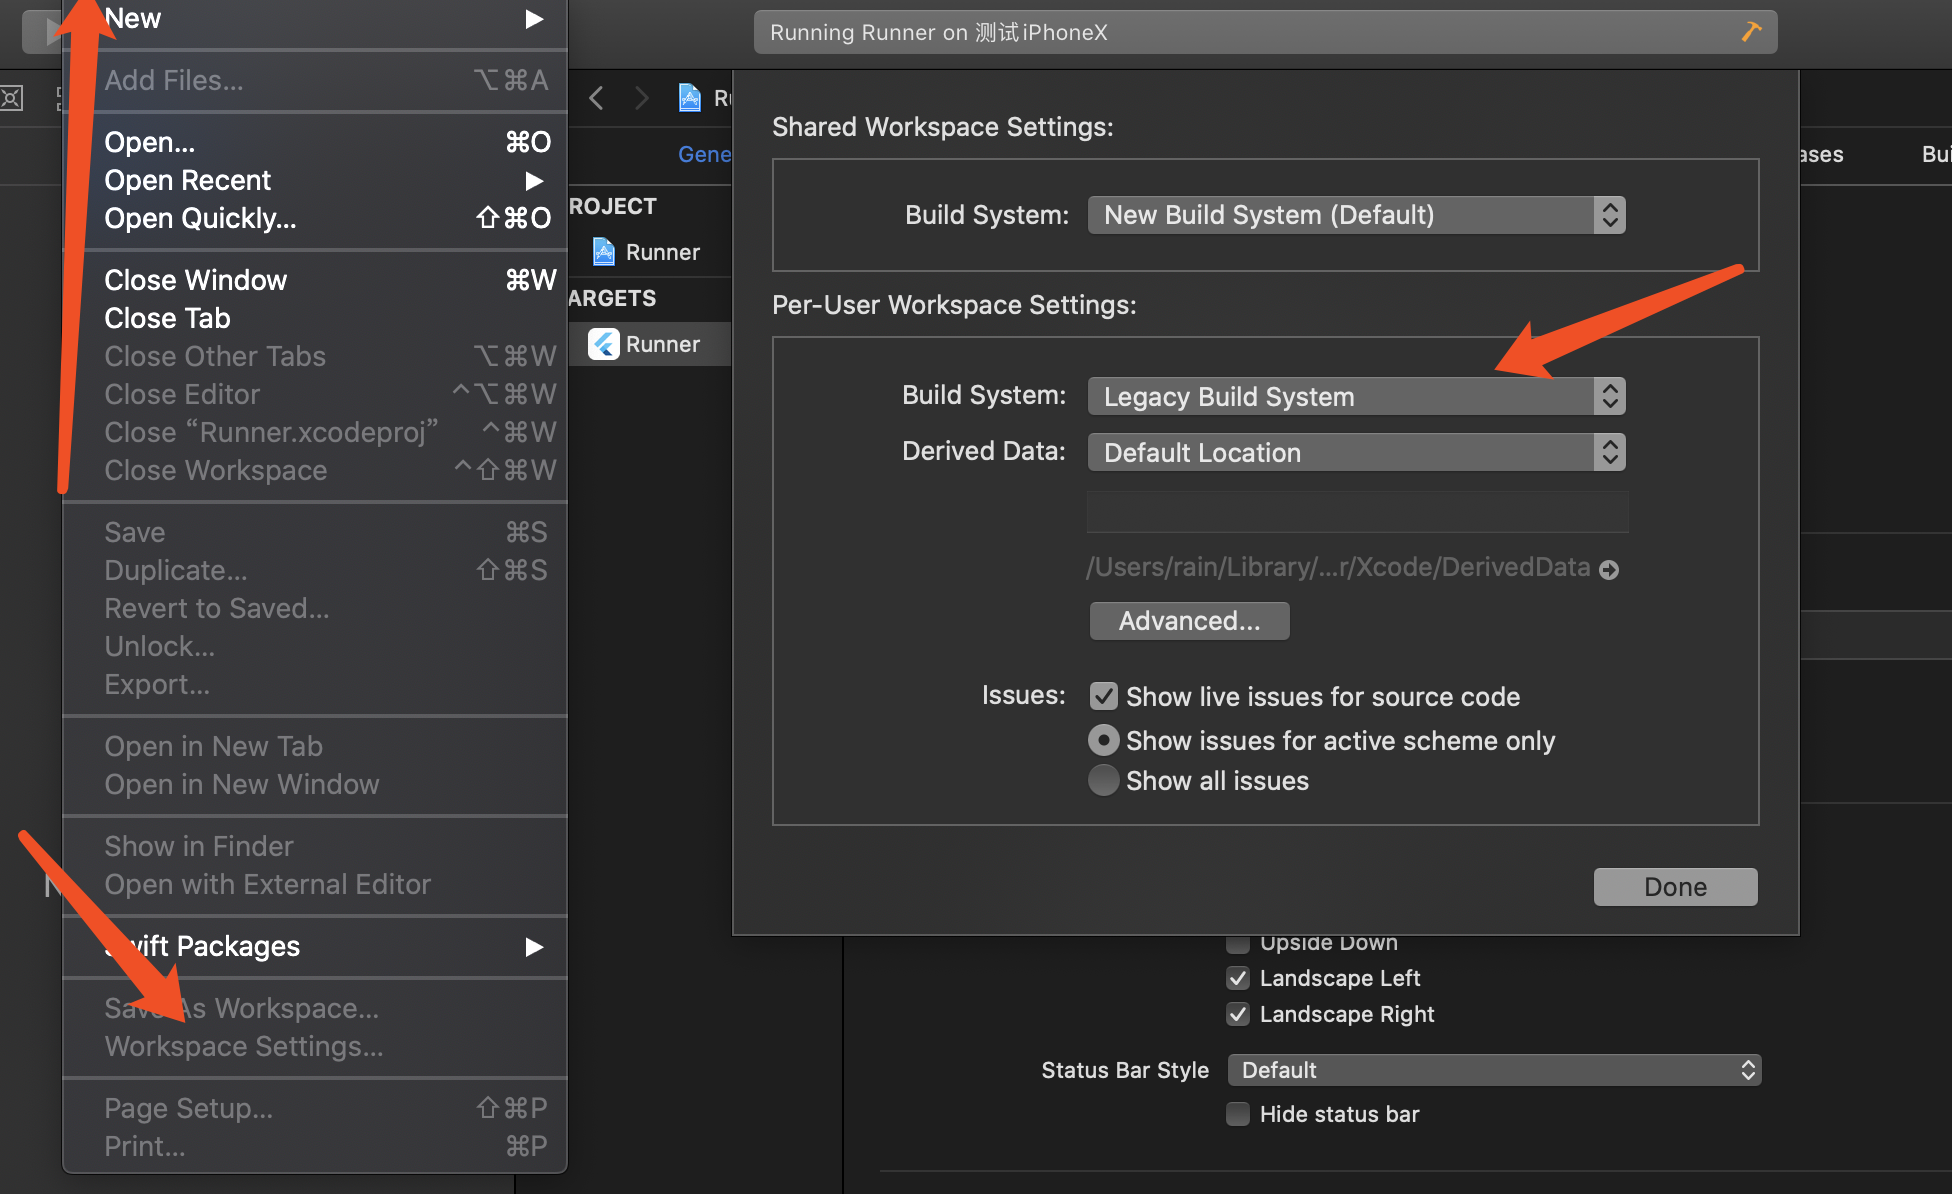Select Runner under PROJECT list
This screenshot has height=1194, width=1952.
tap(650, 252)
